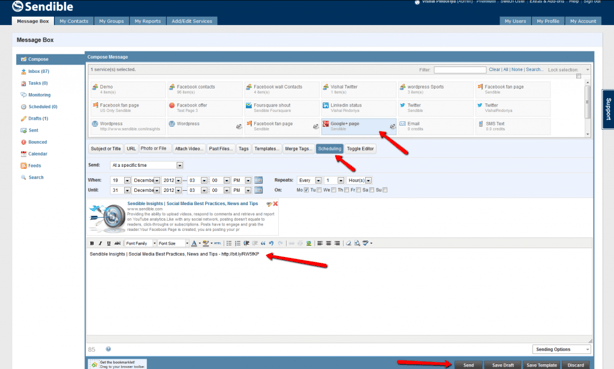Open the My Reports tab
This screenshot has height=369, width=614.
pos(148,21)
